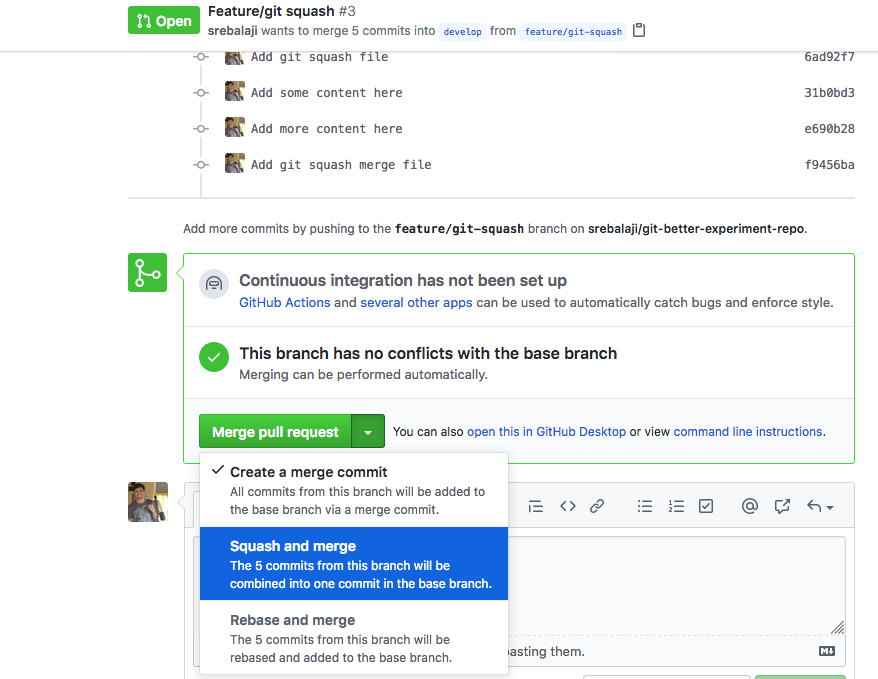Insert a quote block in the comment
878x679 pixels.
point(535,506)
